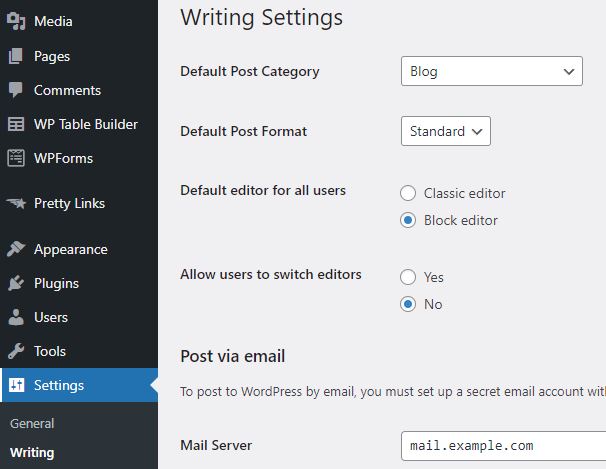The image size is (606, 469).
Task: Click the WPForms icon
Action: click(16, 158)
